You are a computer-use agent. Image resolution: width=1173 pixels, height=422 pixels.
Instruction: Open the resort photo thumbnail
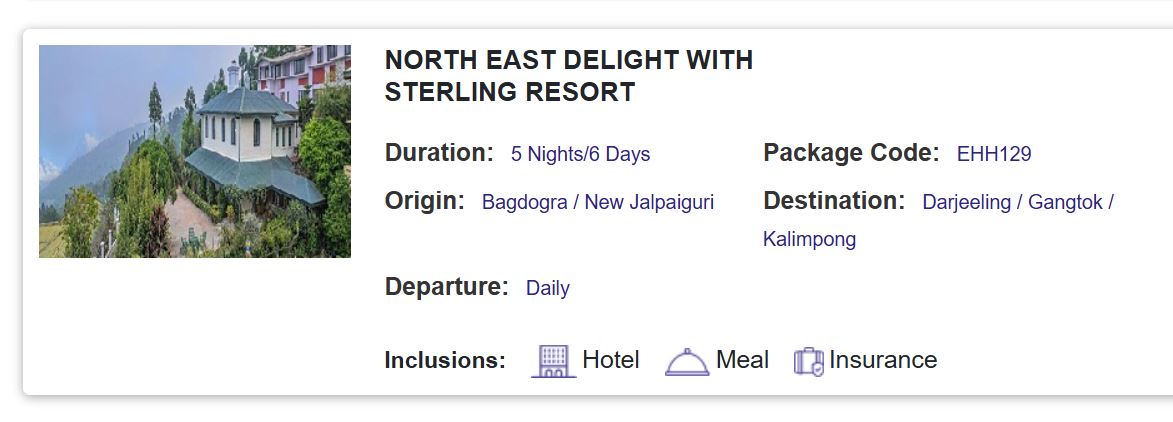click(x=195, y=151)
